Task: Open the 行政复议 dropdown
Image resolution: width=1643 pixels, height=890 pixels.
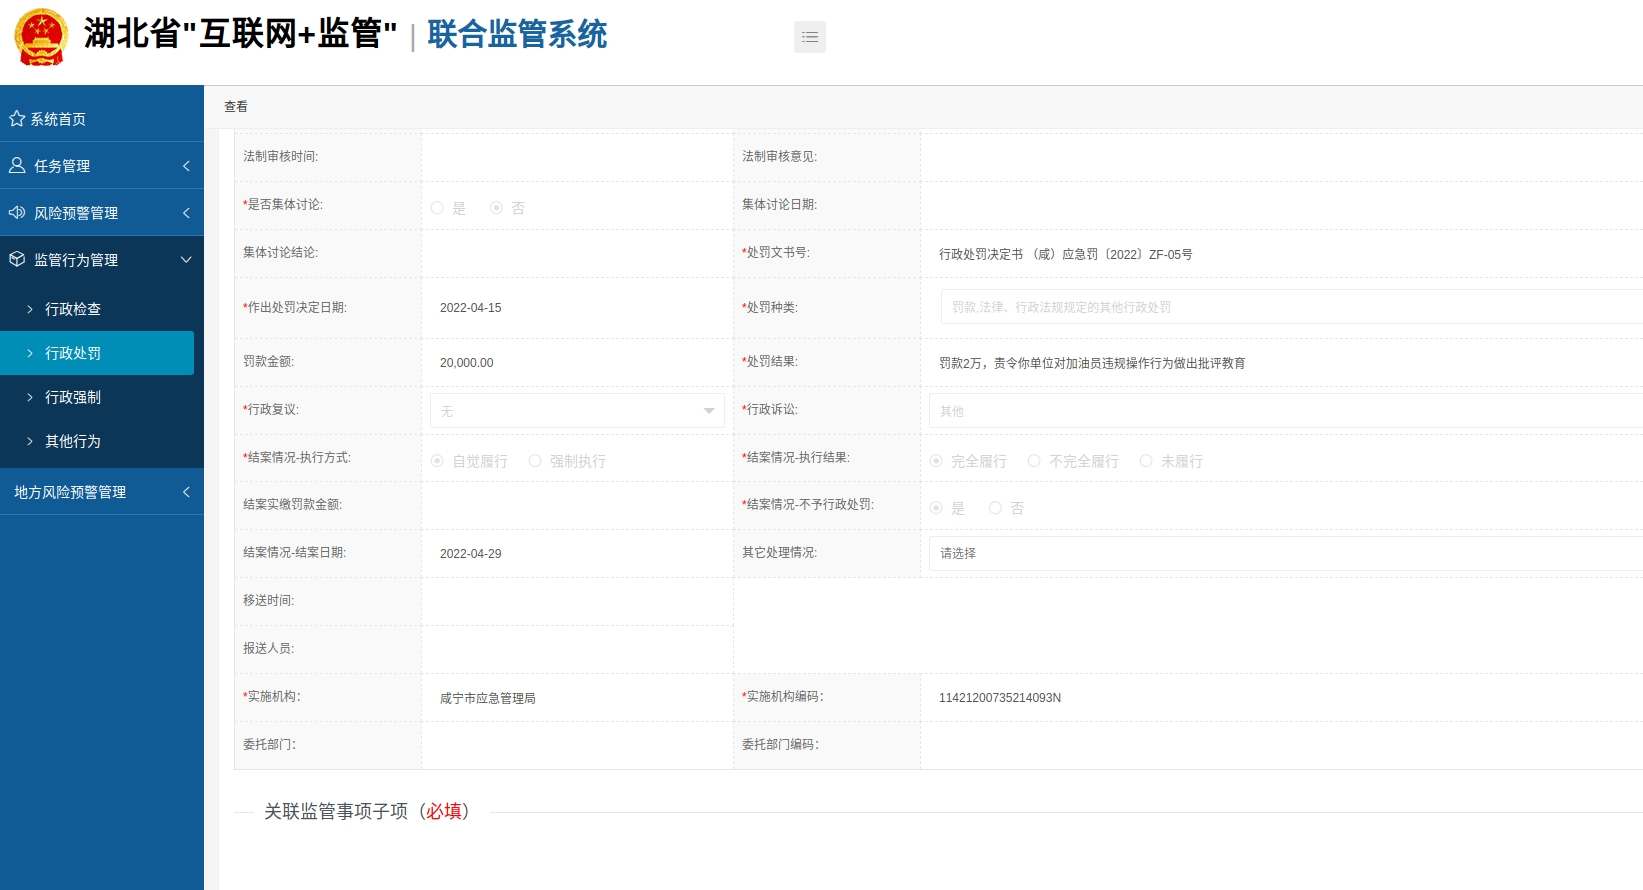Action: pos(577,411)
